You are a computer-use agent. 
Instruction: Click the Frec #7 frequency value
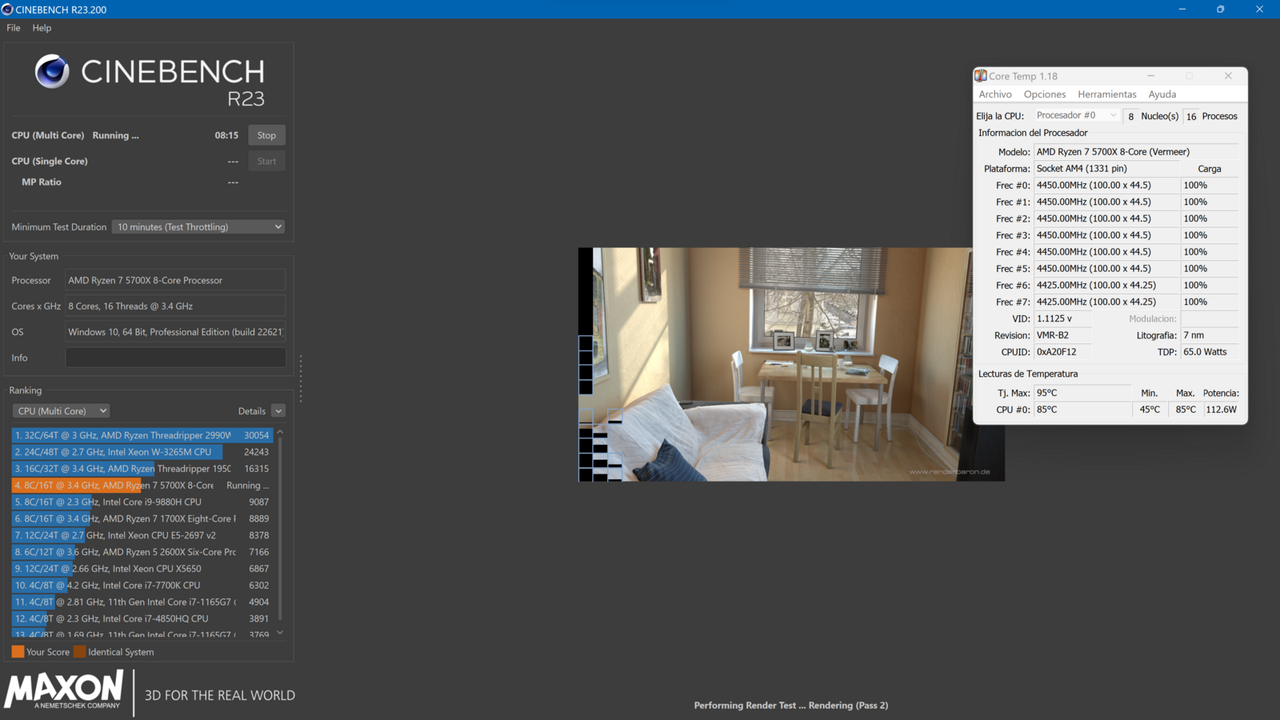coord(1106,302)
